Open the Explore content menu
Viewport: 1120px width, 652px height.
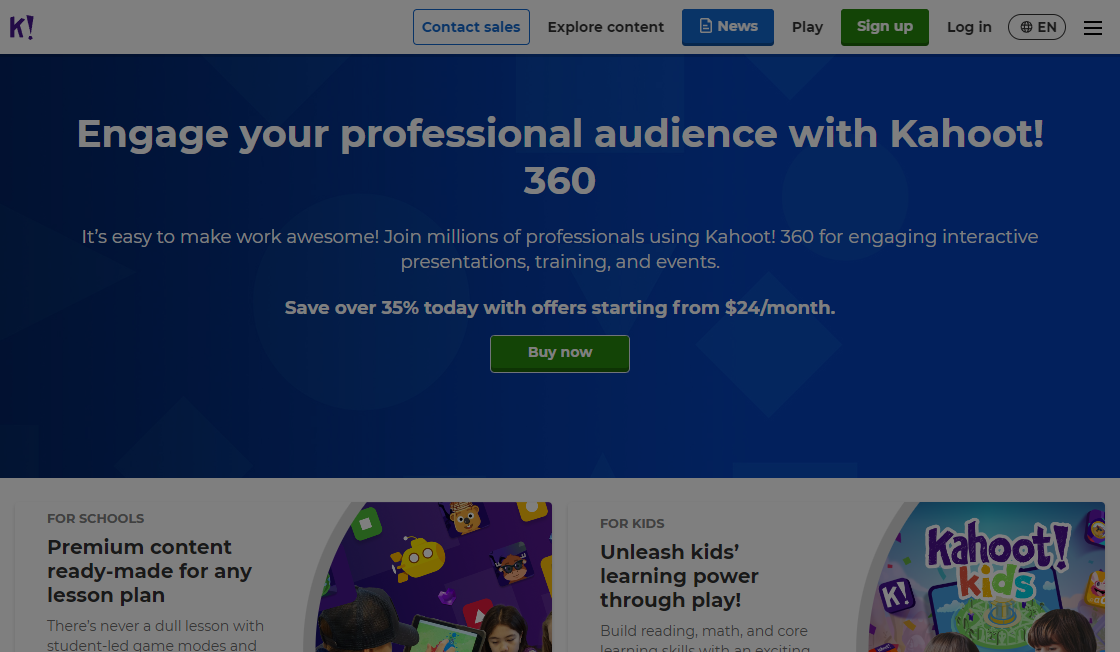click(605, 27)
